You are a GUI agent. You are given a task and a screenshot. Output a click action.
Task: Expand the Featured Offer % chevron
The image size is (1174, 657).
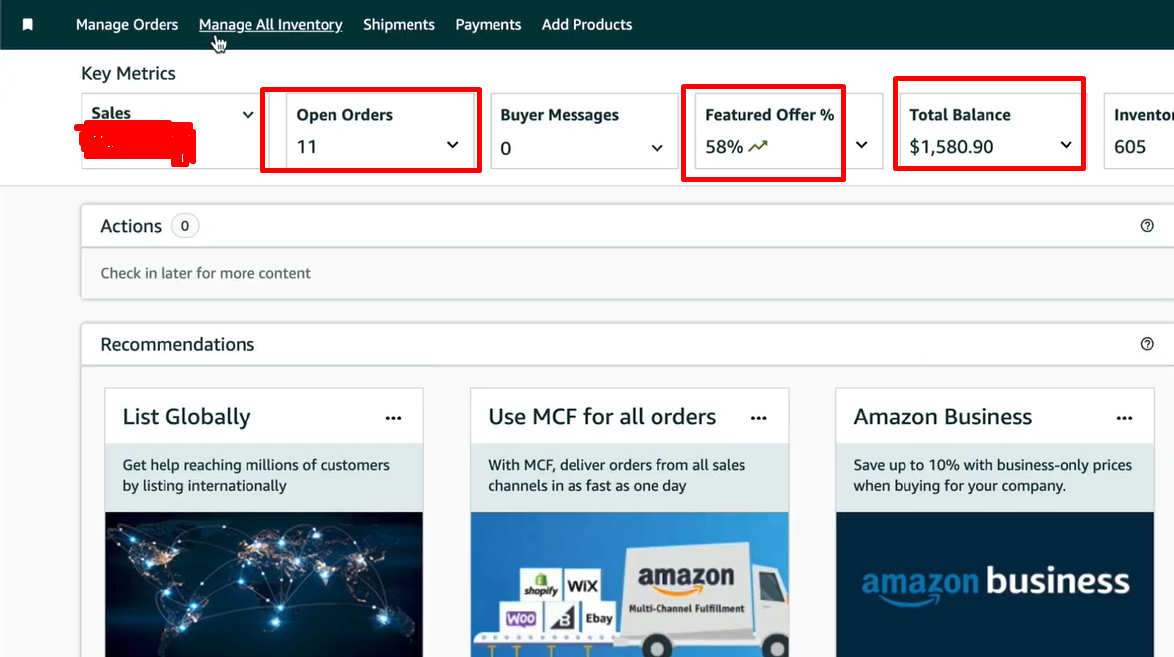pos(862,146)
